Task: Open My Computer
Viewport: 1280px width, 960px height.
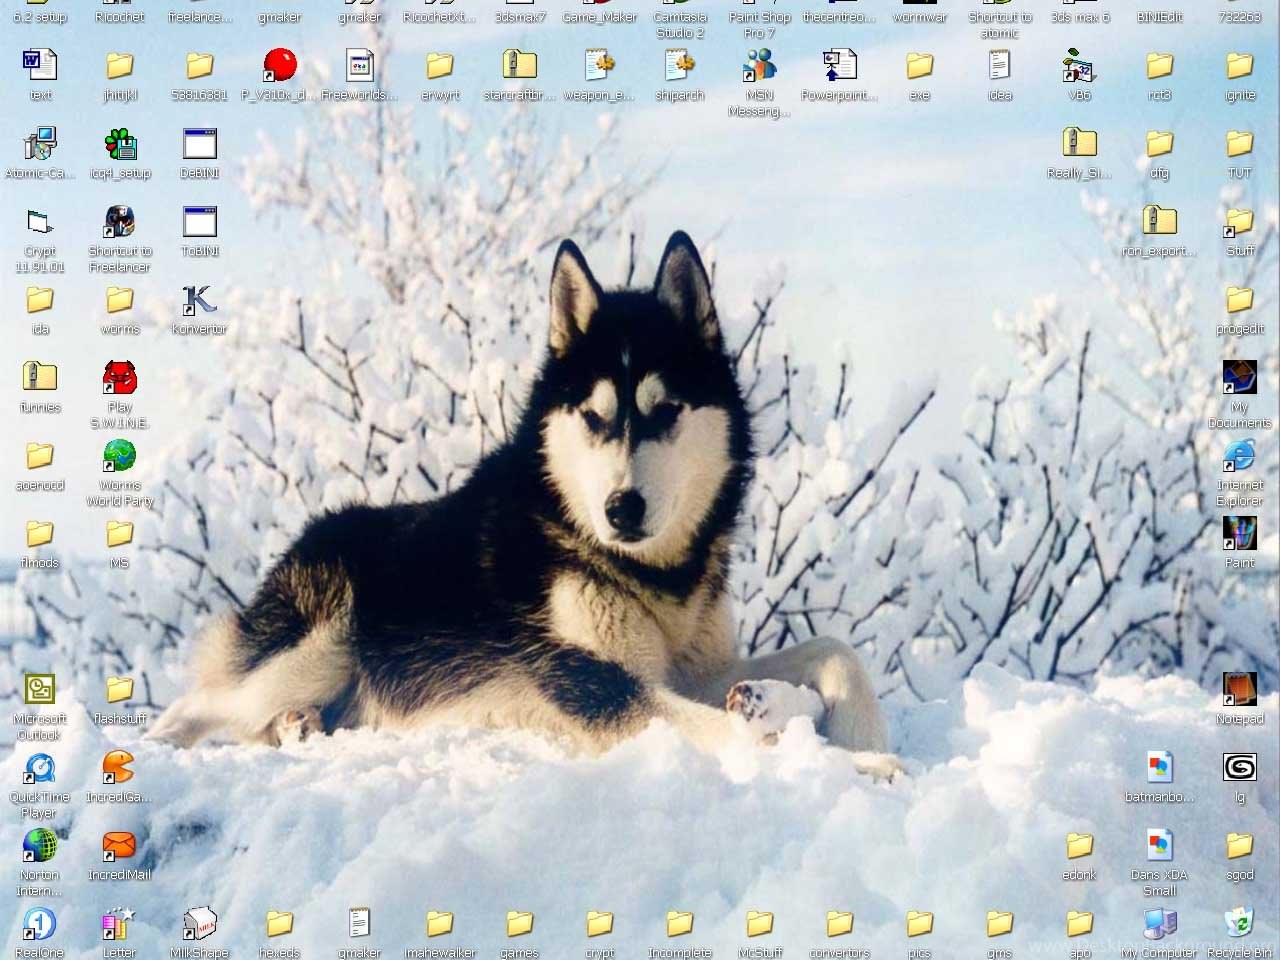Action: 1160,924
